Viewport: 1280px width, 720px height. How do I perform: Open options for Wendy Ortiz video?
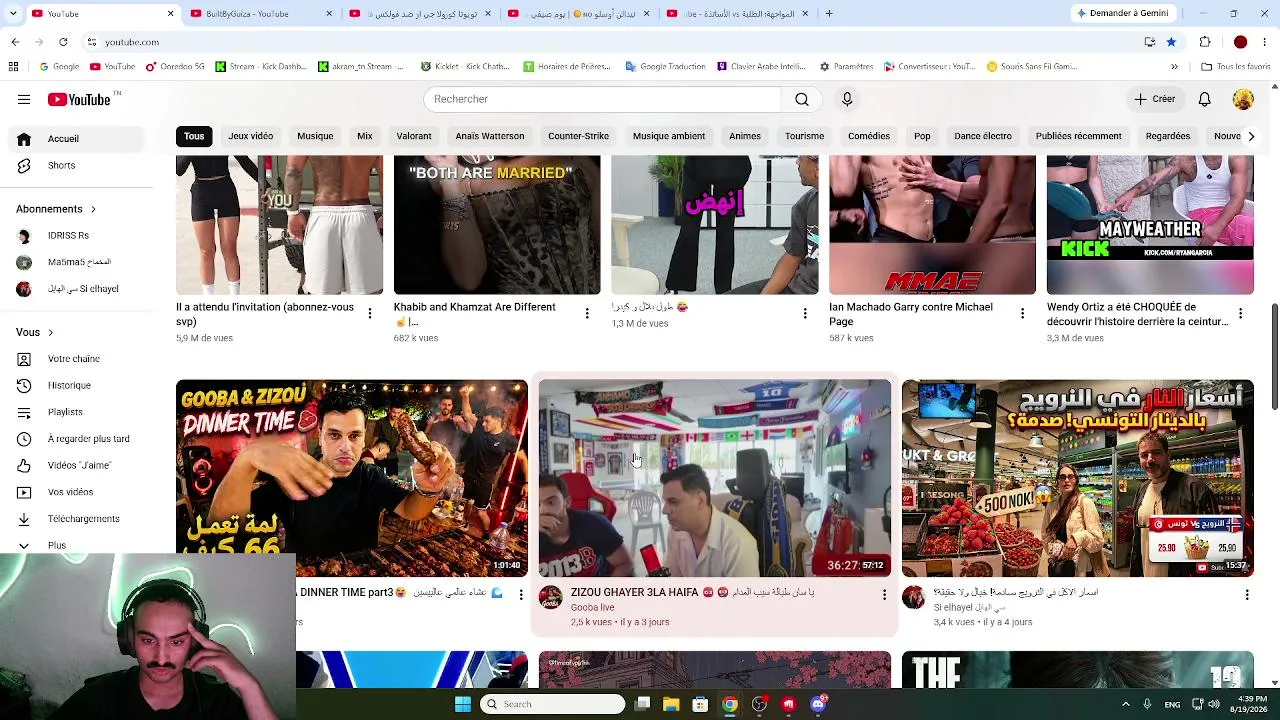(x=1240, y=314)
